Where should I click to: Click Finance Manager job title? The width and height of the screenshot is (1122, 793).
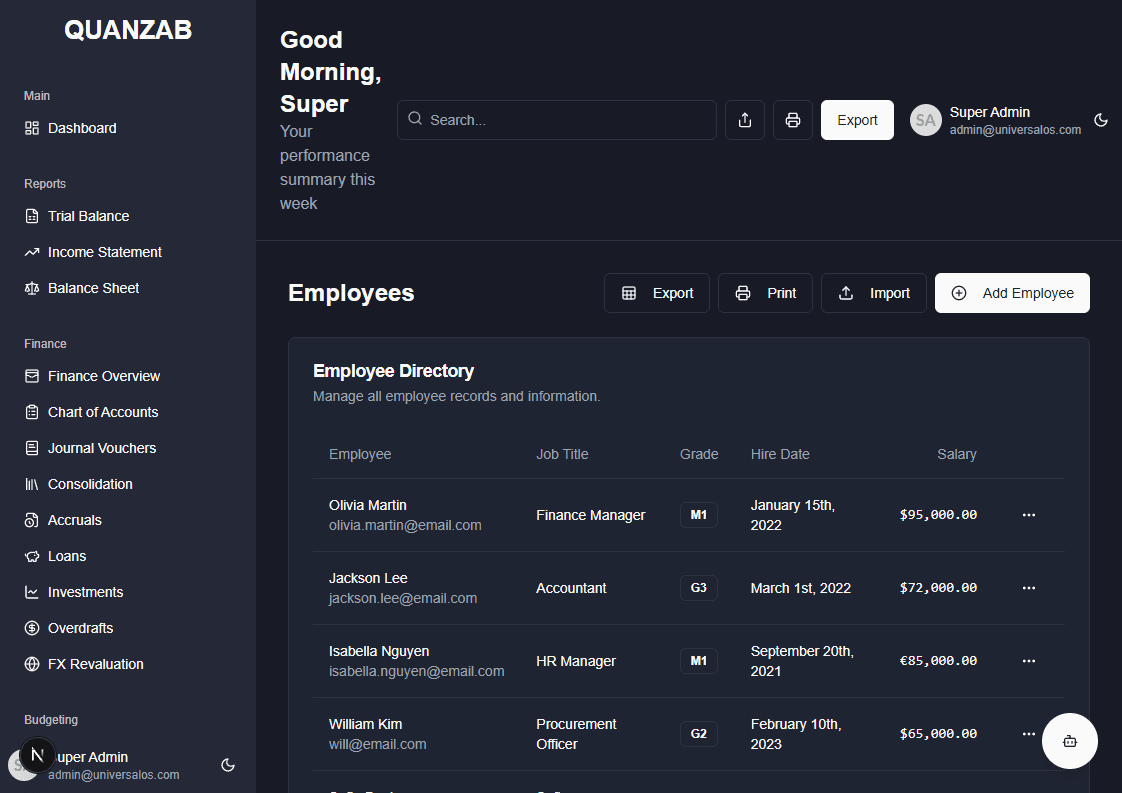tap(590, 515)
